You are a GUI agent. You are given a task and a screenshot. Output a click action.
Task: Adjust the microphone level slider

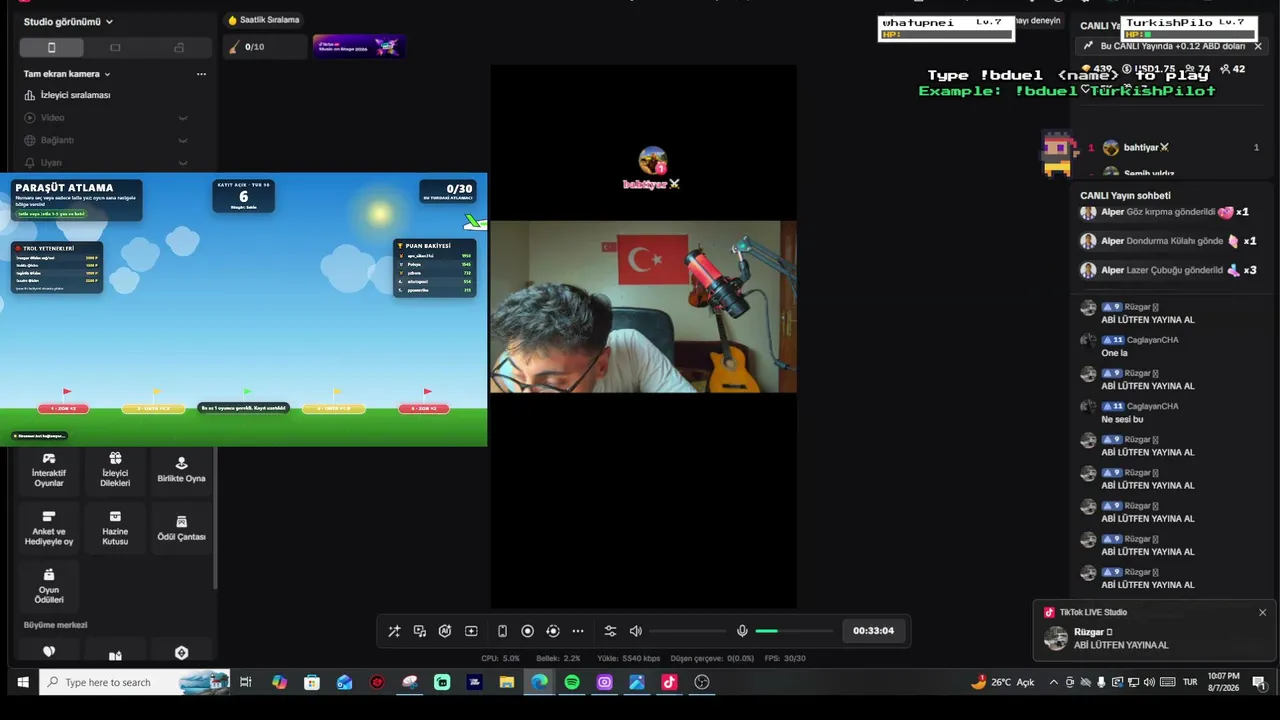794,631
